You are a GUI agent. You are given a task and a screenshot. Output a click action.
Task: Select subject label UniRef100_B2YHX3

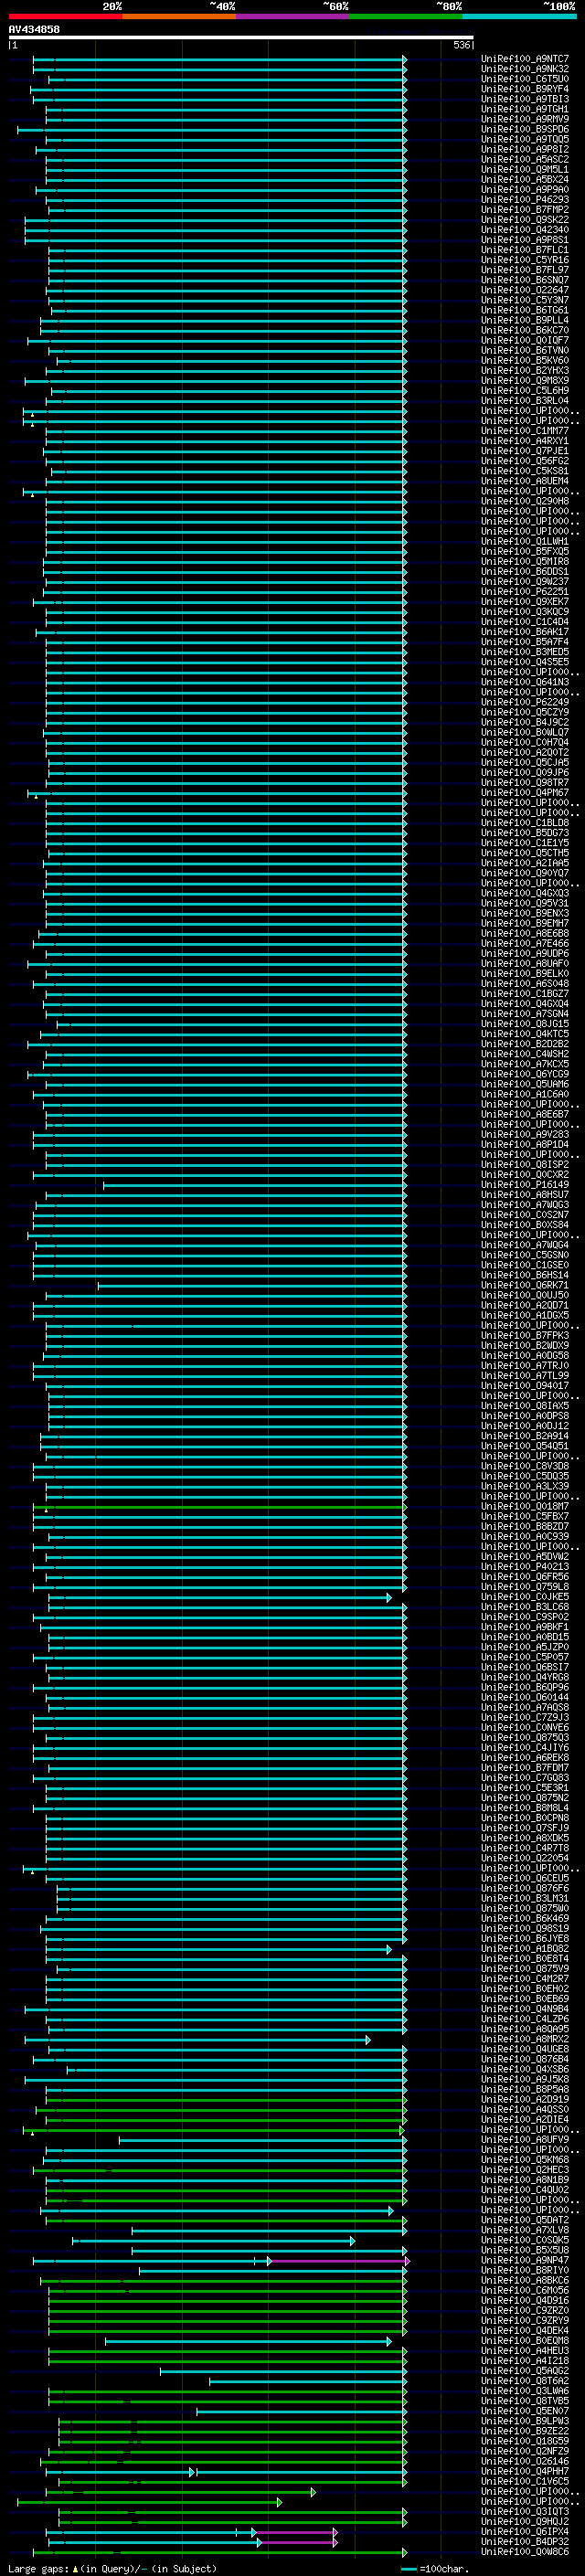[x=525, y=370]
